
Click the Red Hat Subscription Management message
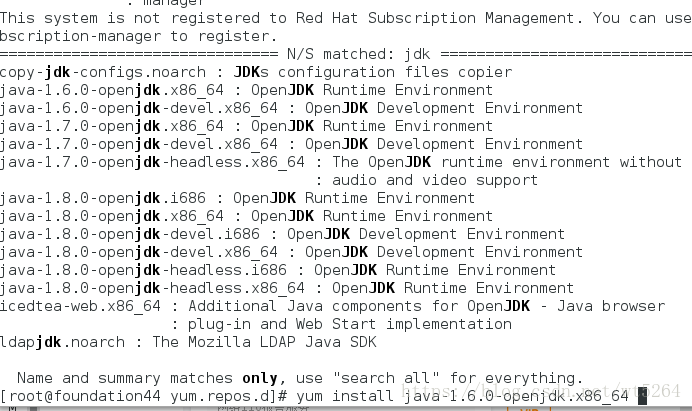tap(346, 18)
